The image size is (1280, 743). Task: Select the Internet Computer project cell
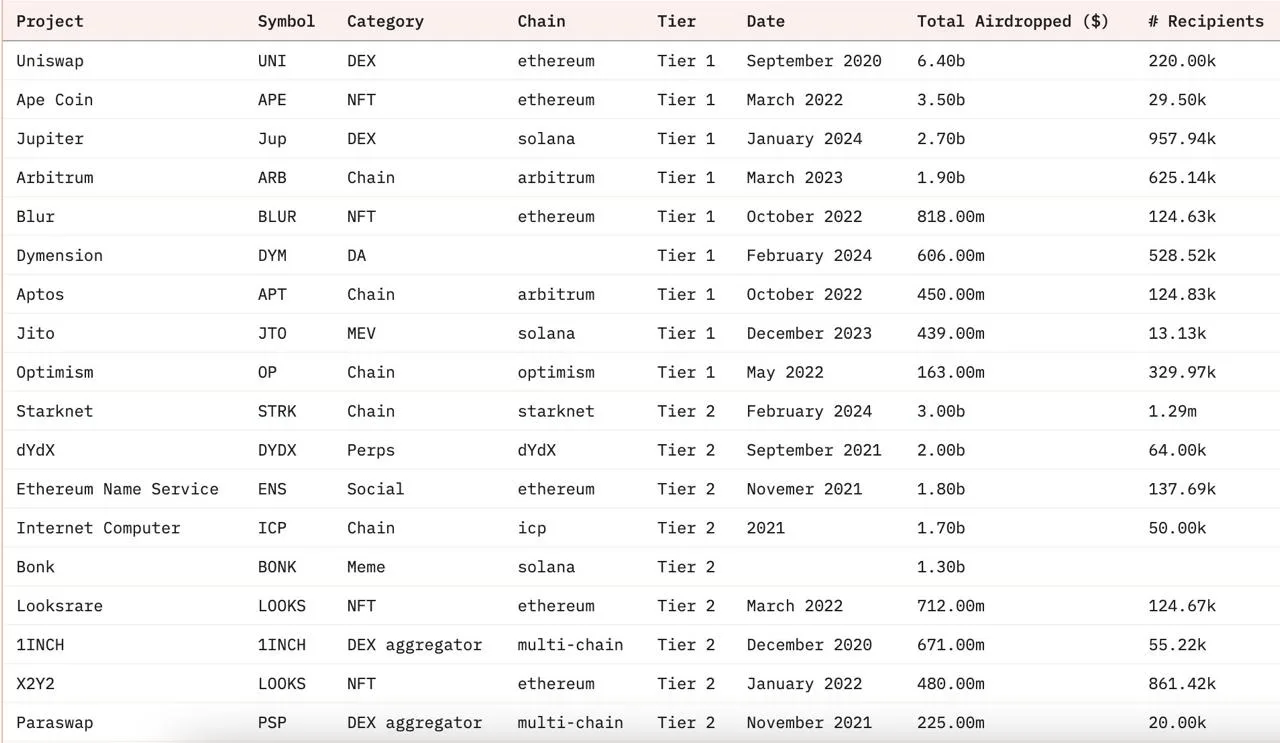[98, 529]
